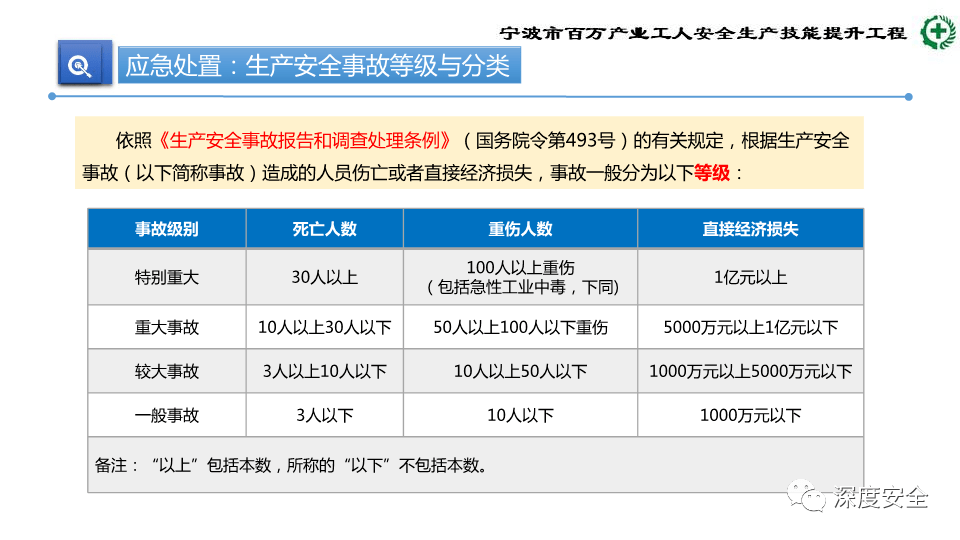Select the 1000万元以上5000万元以下 cell
Screen dimensions: 960x540
[x=750, y=371]
